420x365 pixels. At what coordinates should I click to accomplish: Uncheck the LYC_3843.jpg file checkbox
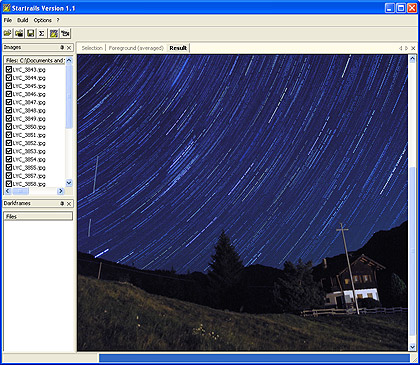tap(9, 69)
